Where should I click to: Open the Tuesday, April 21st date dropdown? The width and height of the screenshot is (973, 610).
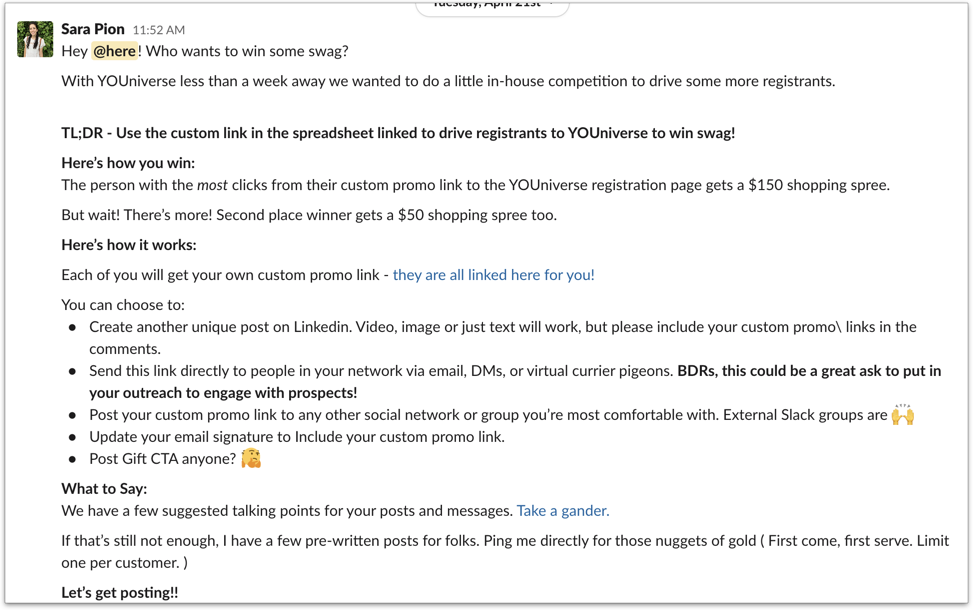[x=492, y=5]
